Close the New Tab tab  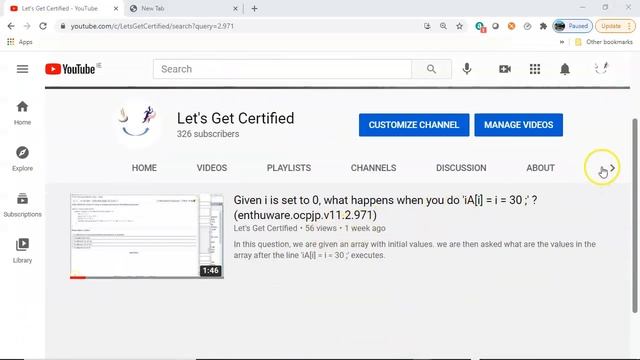(x=235, y=8)
